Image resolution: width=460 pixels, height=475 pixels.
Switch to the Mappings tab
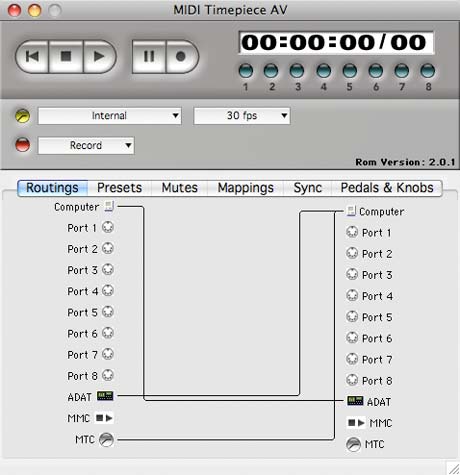pos(246,188)
